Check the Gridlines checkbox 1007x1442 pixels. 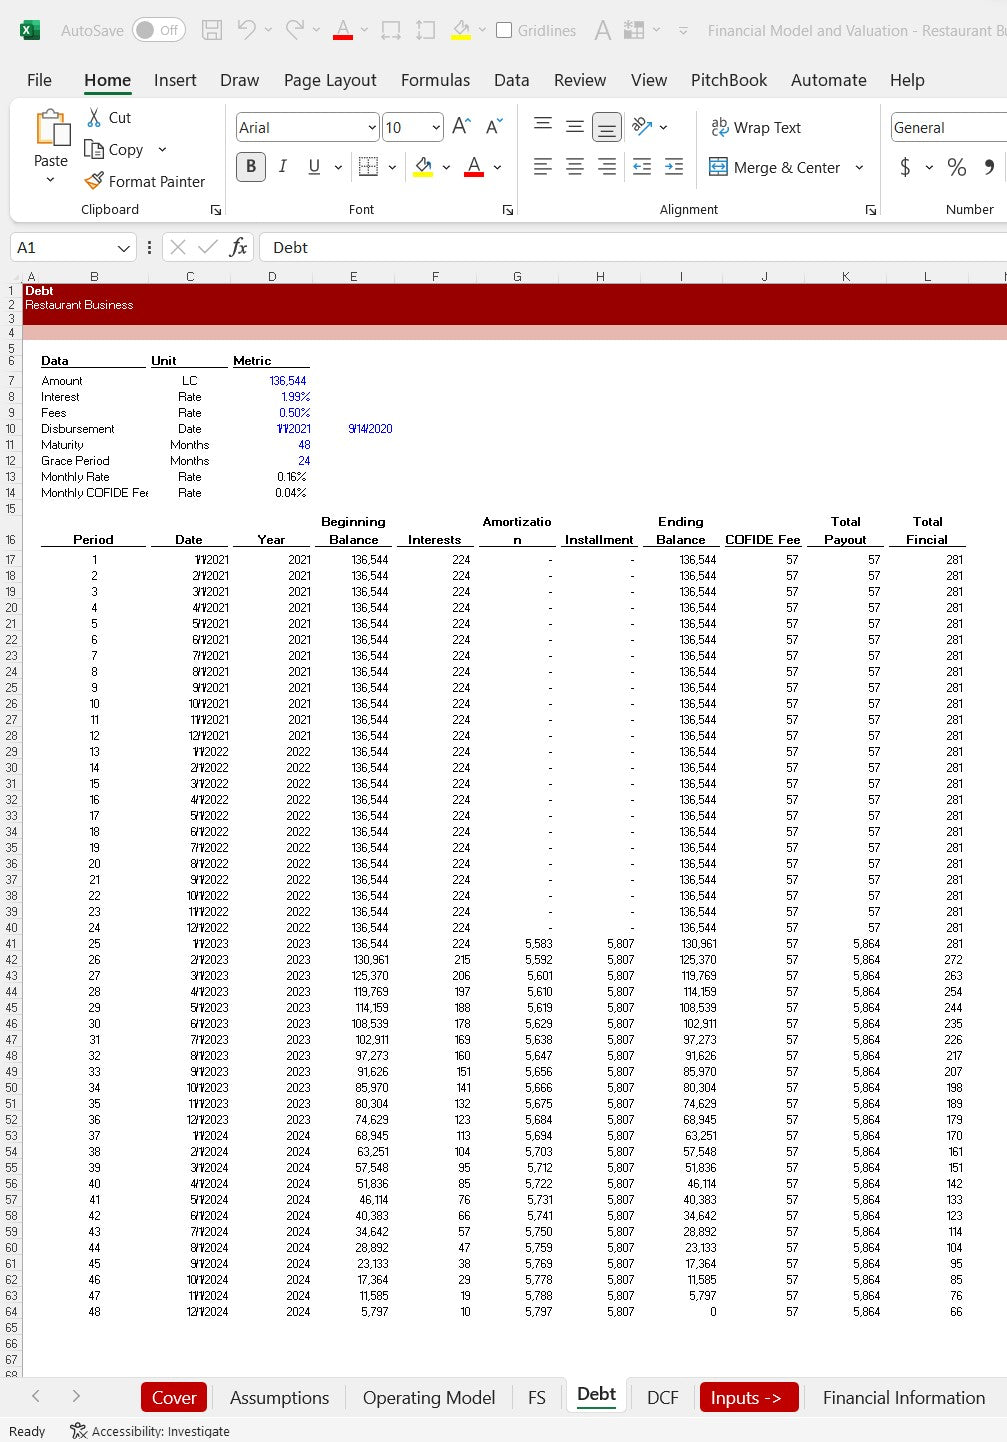(x=504, y=30)
